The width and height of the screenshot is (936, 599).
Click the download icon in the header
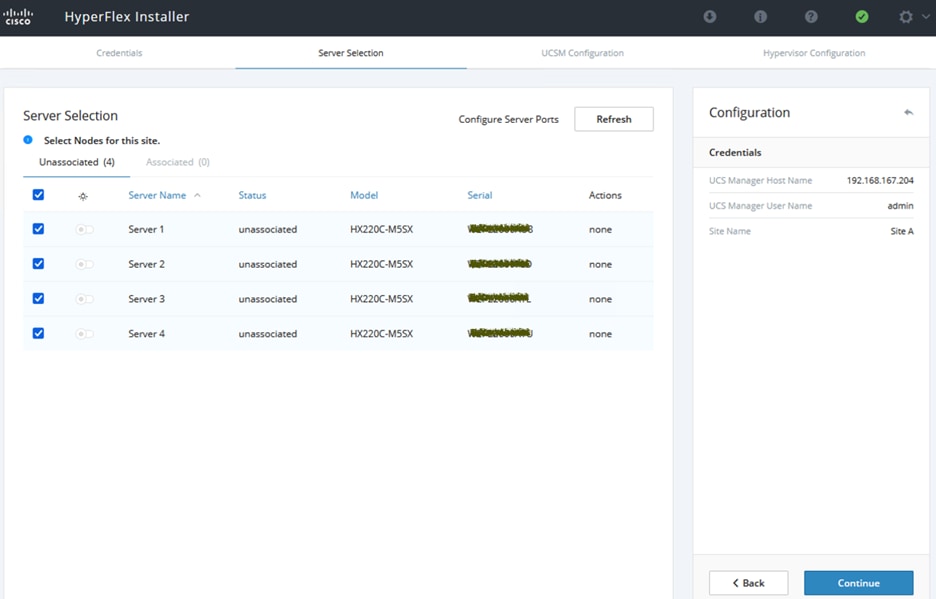tap(710, 17)
